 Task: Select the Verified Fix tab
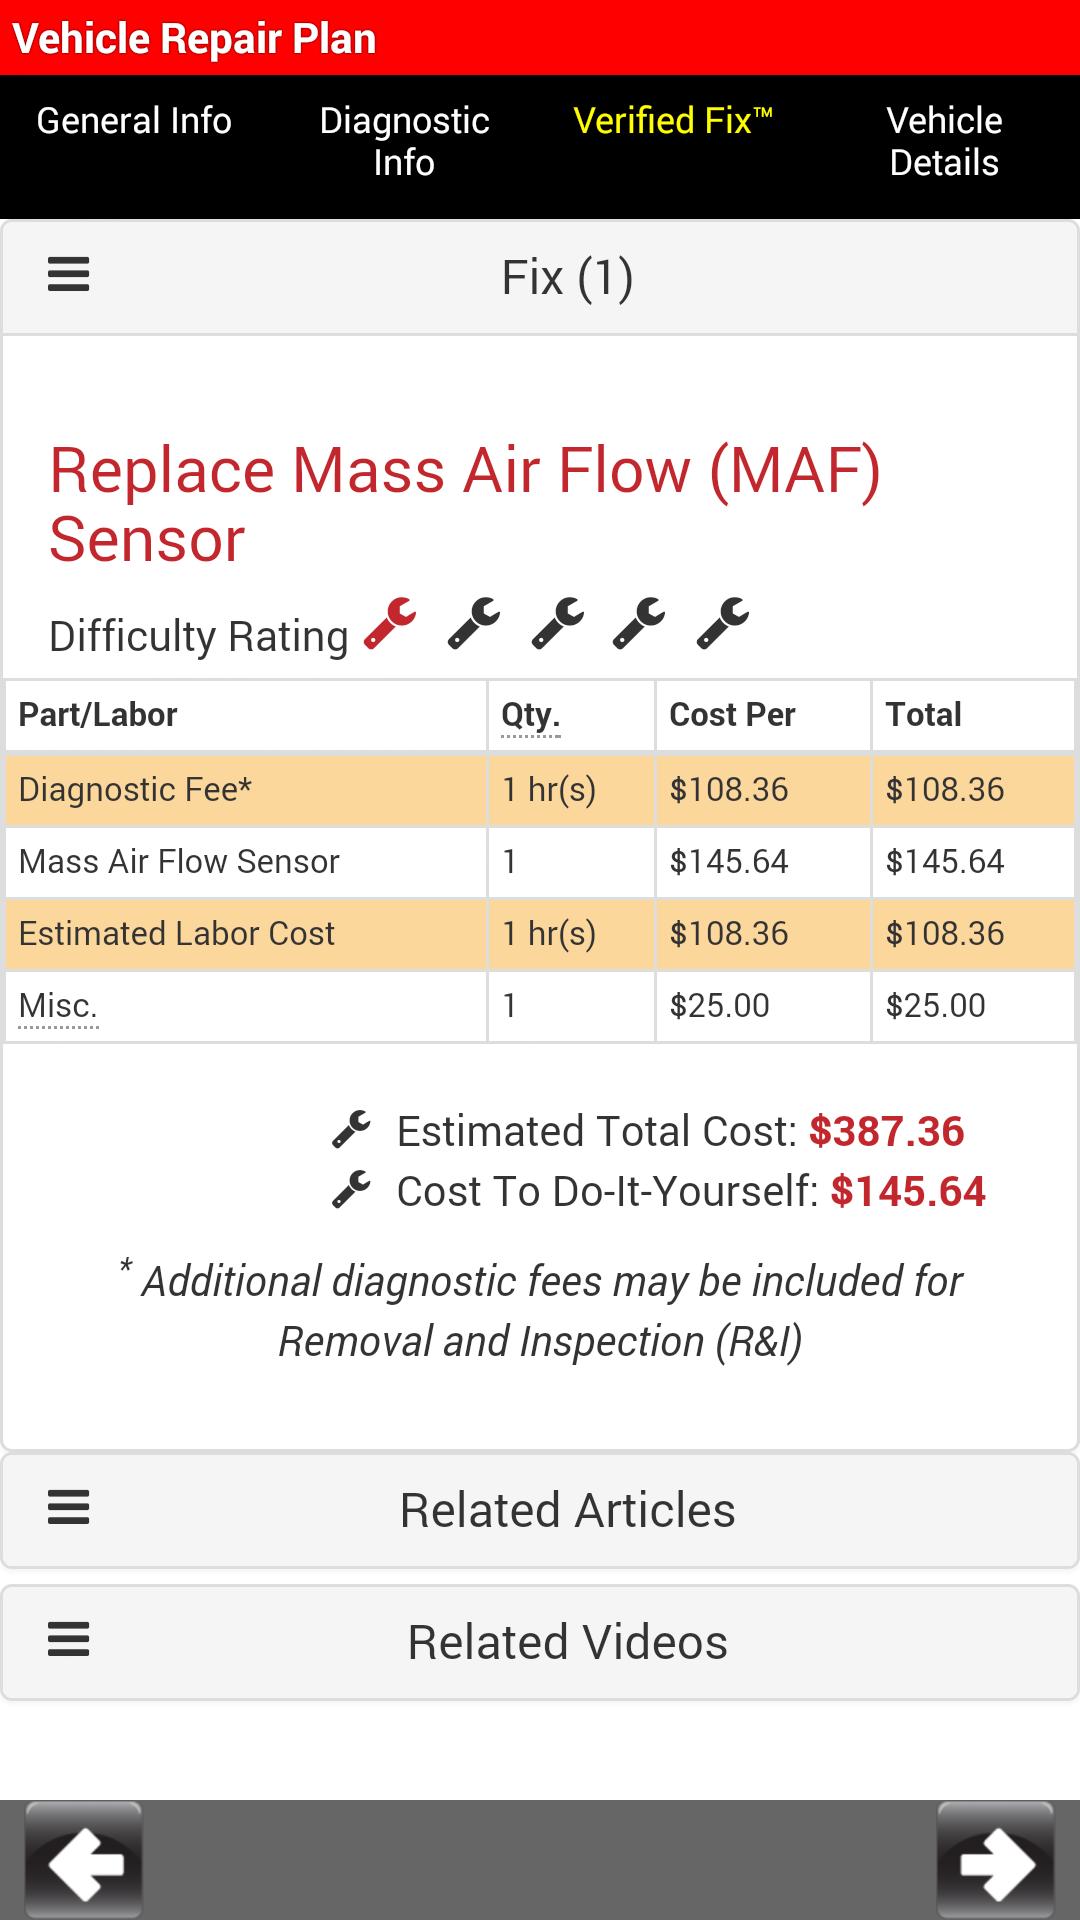tap(672, 121)
